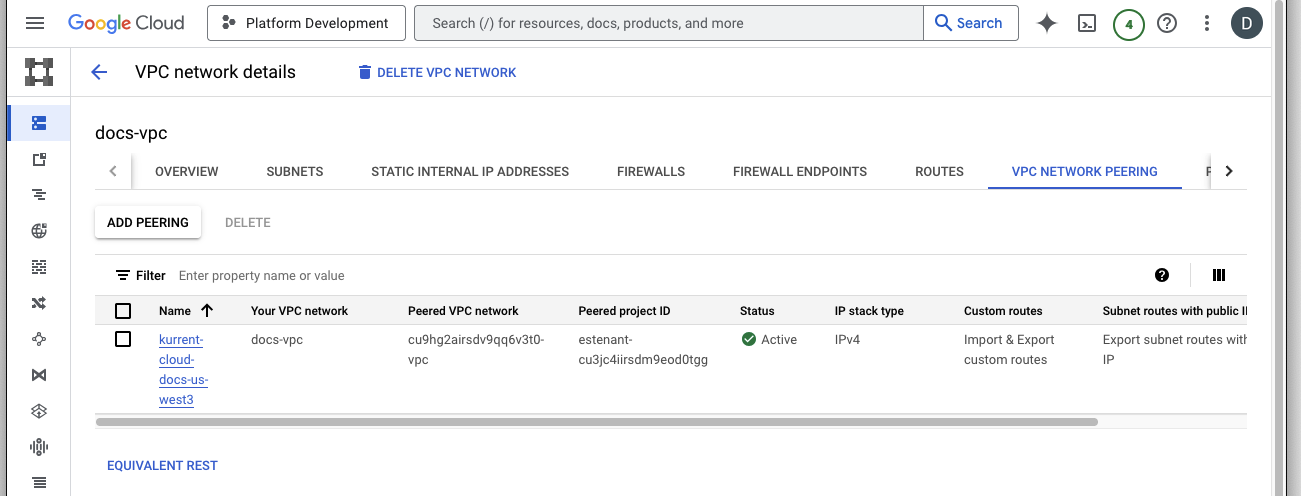Viewport: 1301px width, 496px height.
Task: Open the main navigation hamburger menu
Action: point(35,23)
